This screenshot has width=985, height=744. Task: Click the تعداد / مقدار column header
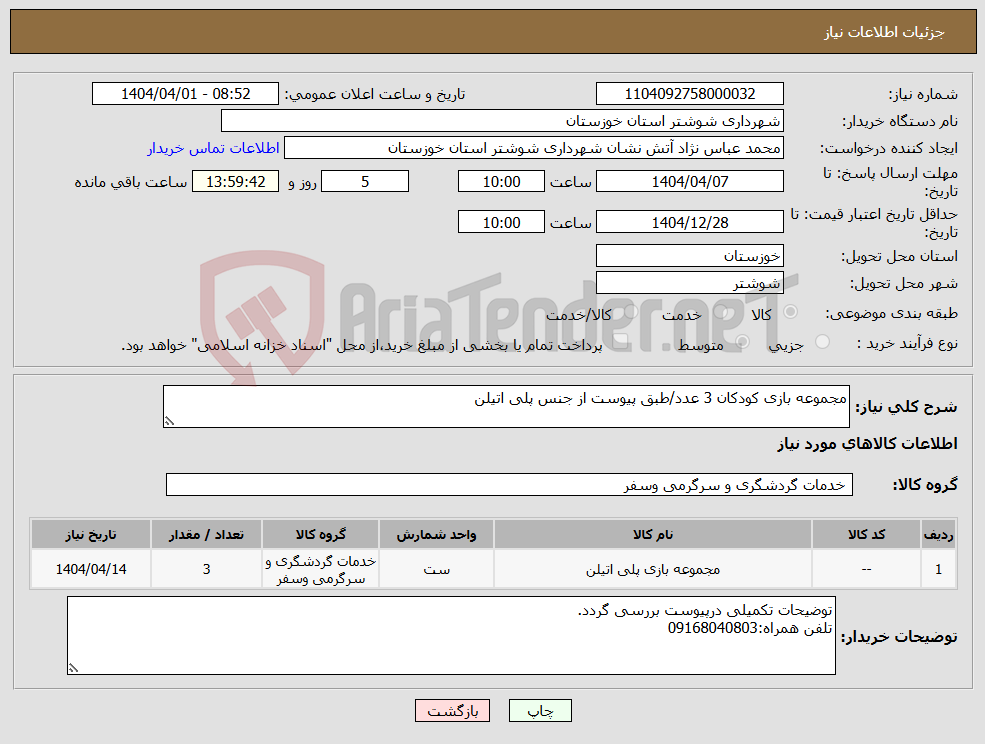coord(206,535)
